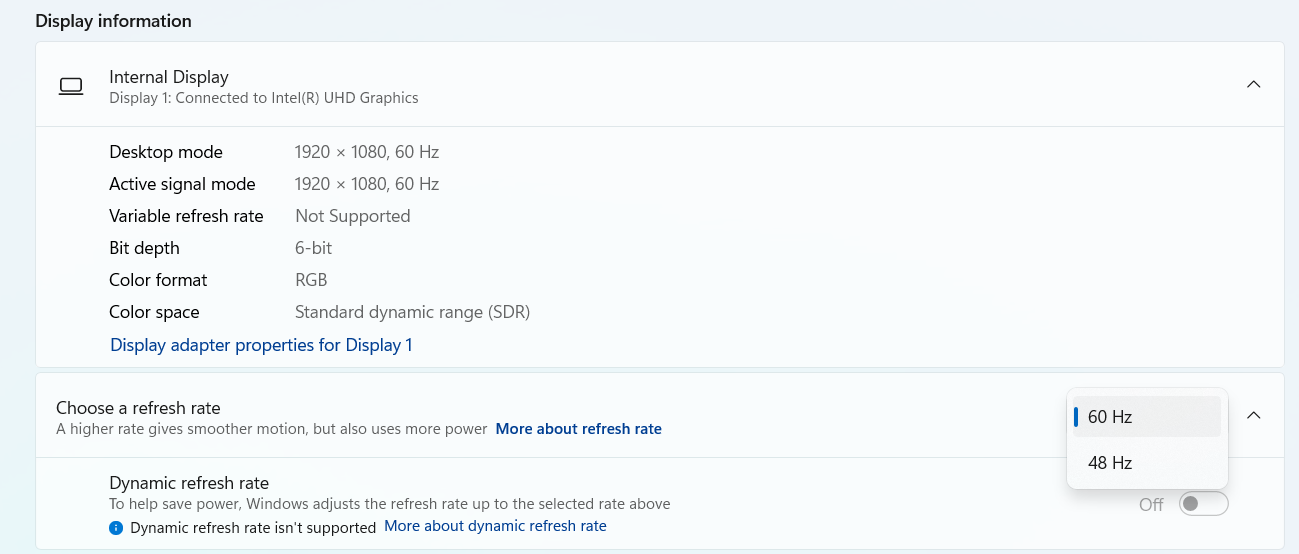Click the Off label next to toggle
Viewport: 1299px width, 554px height.
1151,505
